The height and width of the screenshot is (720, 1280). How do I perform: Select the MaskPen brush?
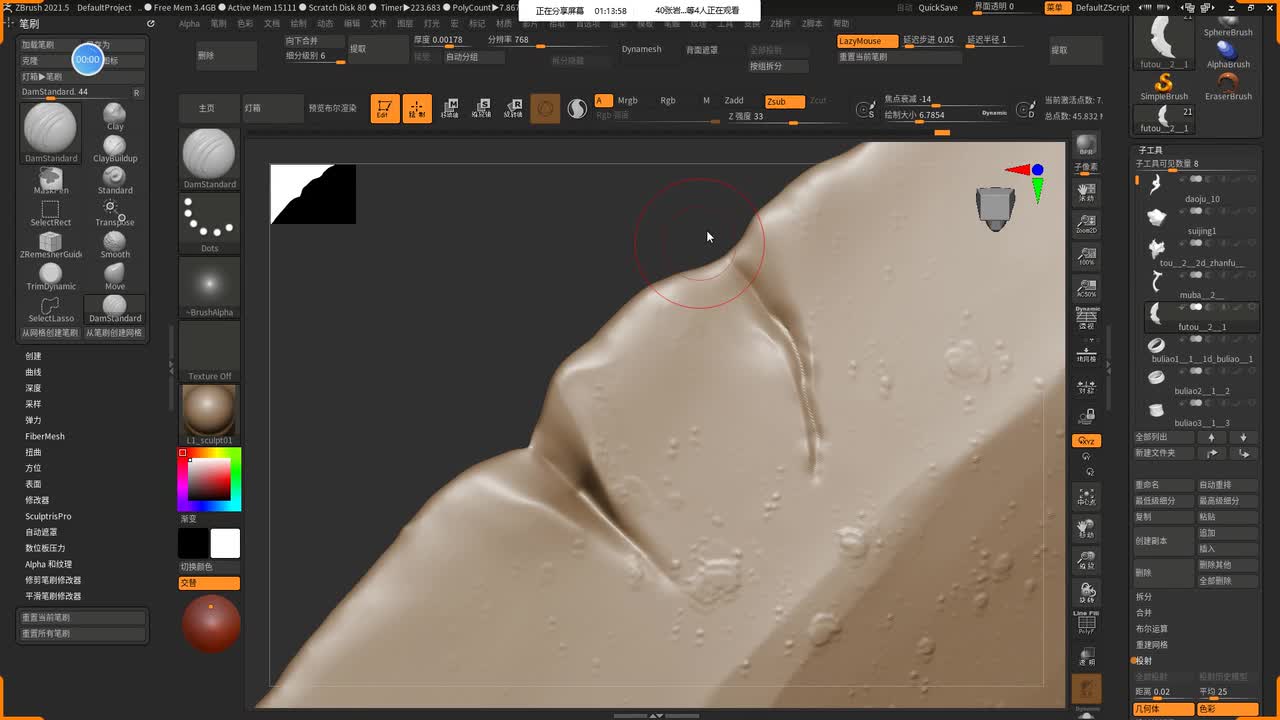click(x=51, y=180)
